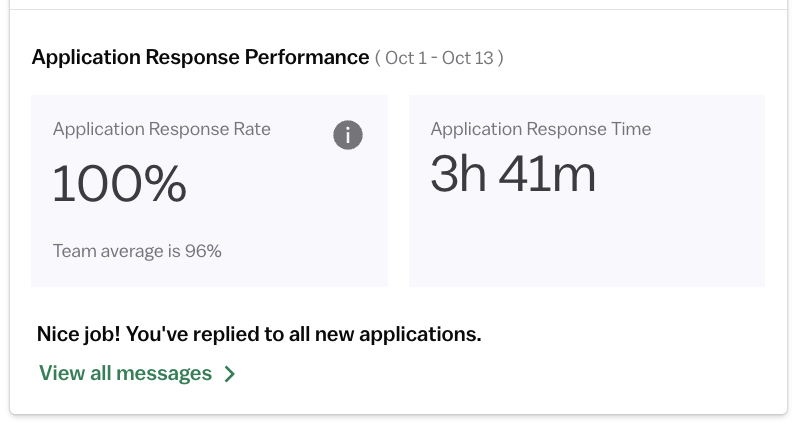Select the Application Response Rate card

[209, 191]
